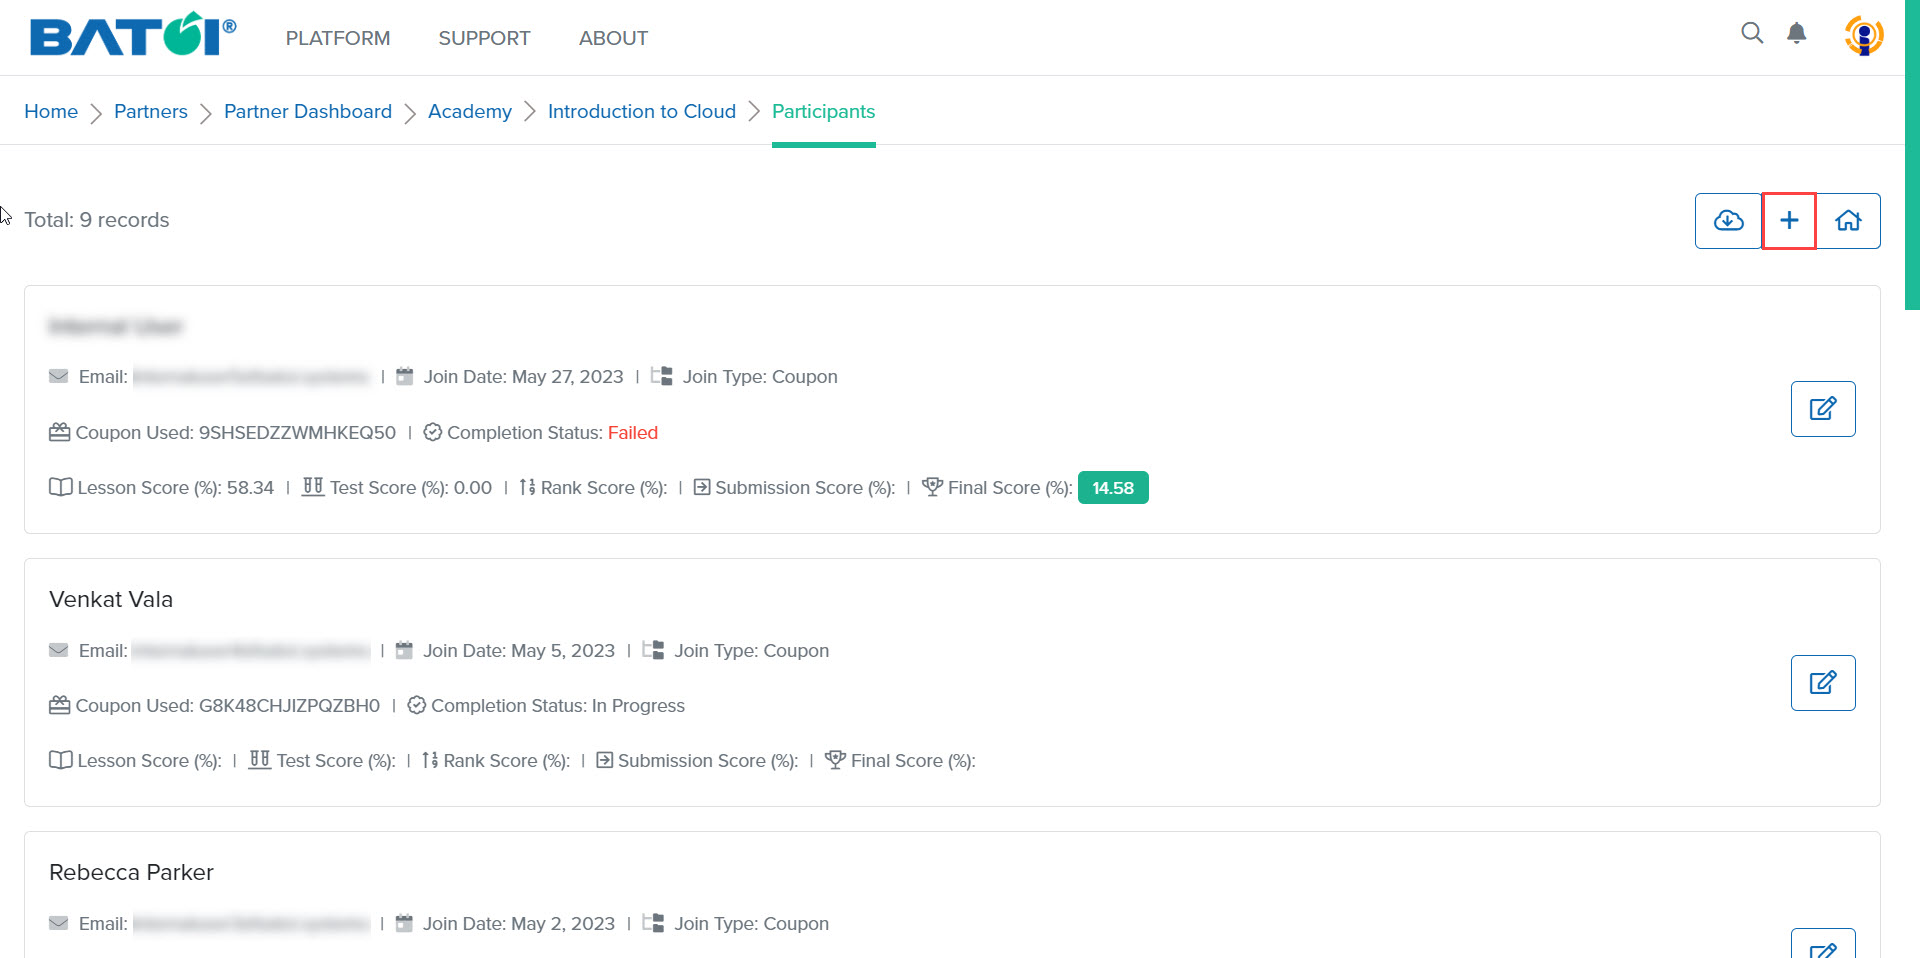Viewport: 1920px width, 958px height.
Task: Open the user profile avatar
Action: [x=1864, y=36]
